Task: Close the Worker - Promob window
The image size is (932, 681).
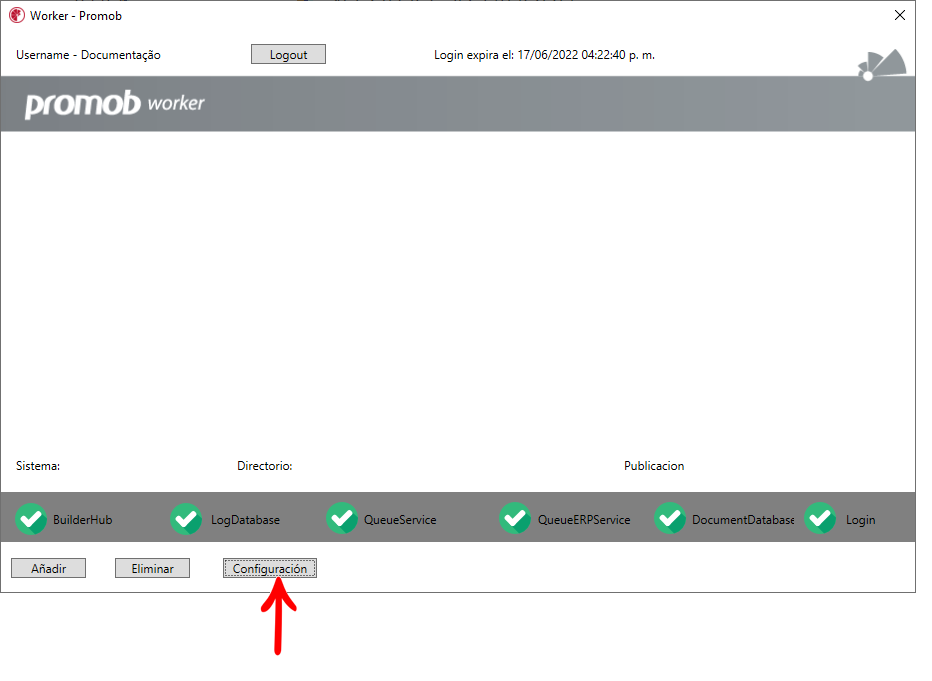Action: (x=900, y=15)
